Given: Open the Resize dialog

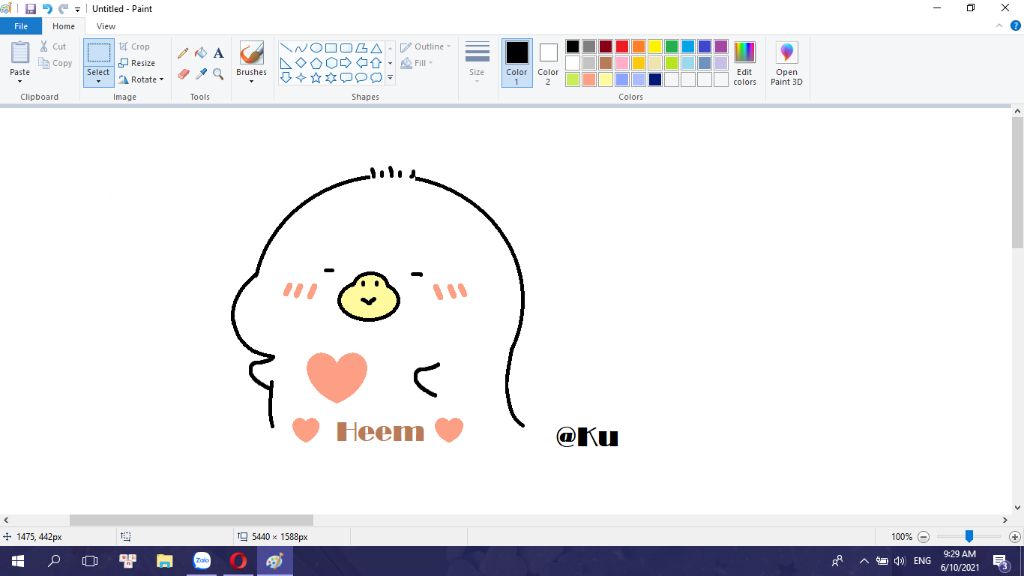Looking at the screenshot, I should pos(137,63).
